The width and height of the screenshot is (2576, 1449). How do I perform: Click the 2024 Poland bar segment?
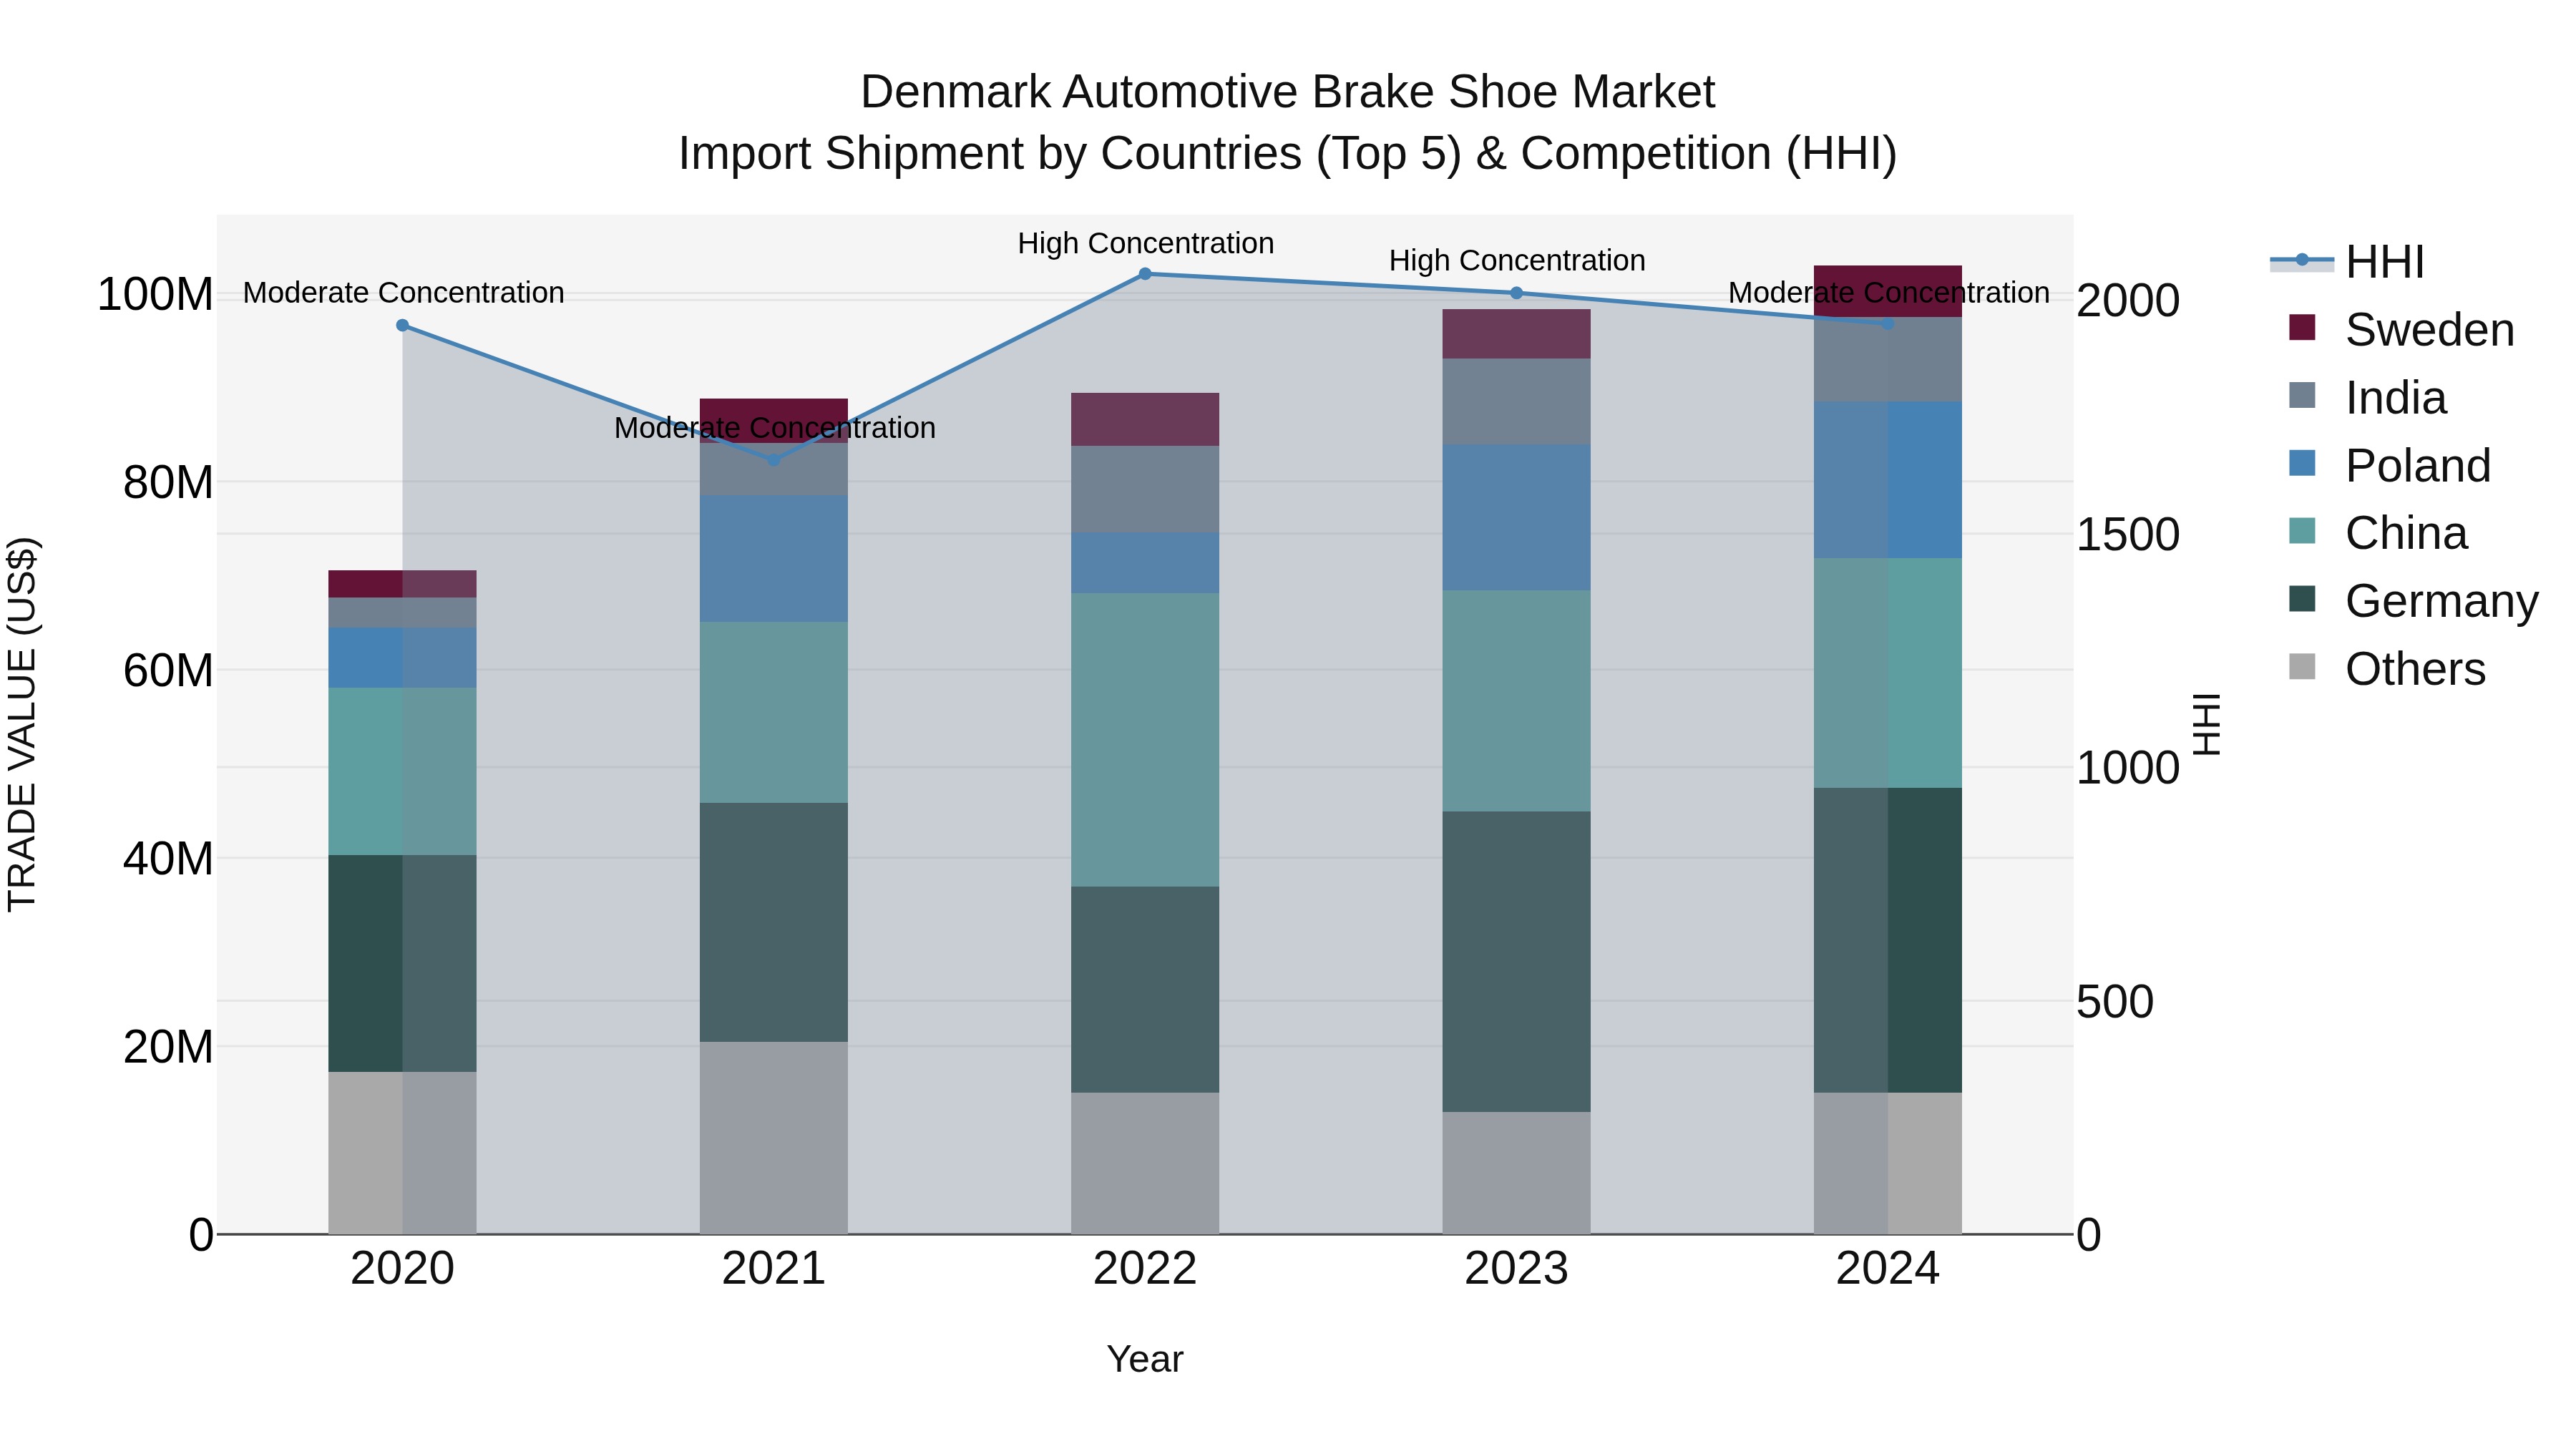1887,480
